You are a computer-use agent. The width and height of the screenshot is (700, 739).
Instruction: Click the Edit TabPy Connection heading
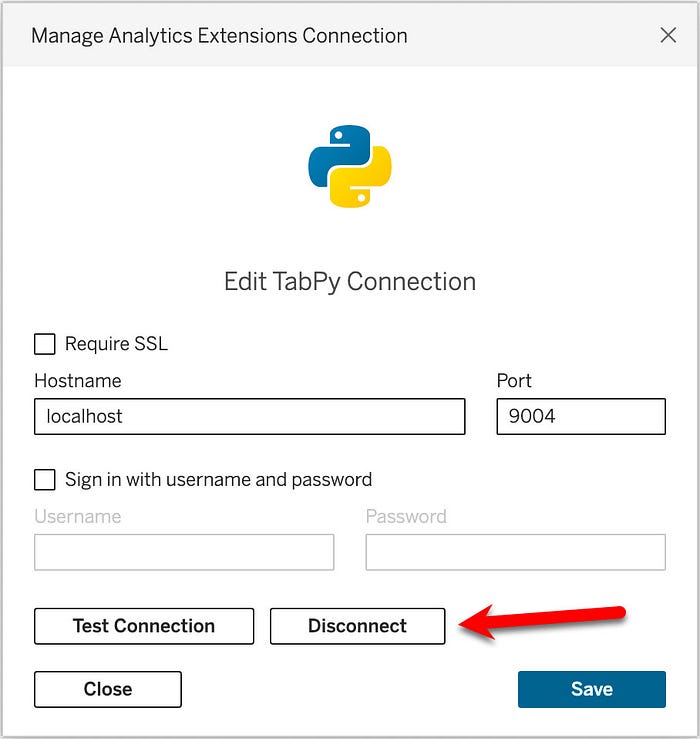click(x=350, y=281)
